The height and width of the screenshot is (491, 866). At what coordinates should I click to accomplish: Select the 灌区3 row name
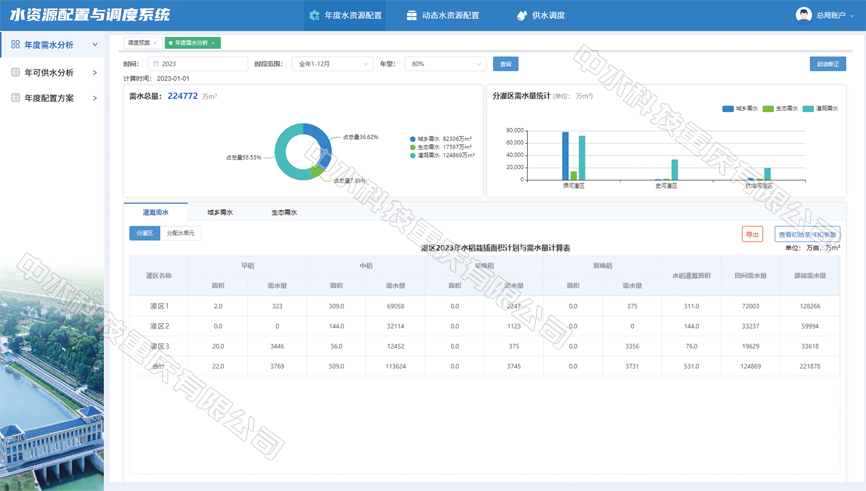pyautogui.click(x=159, y=346)
